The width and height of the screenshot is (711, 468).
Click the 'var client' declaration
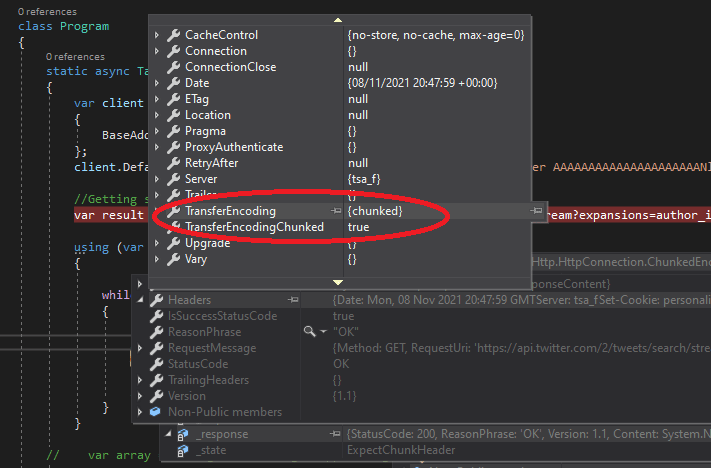point(109,103)
